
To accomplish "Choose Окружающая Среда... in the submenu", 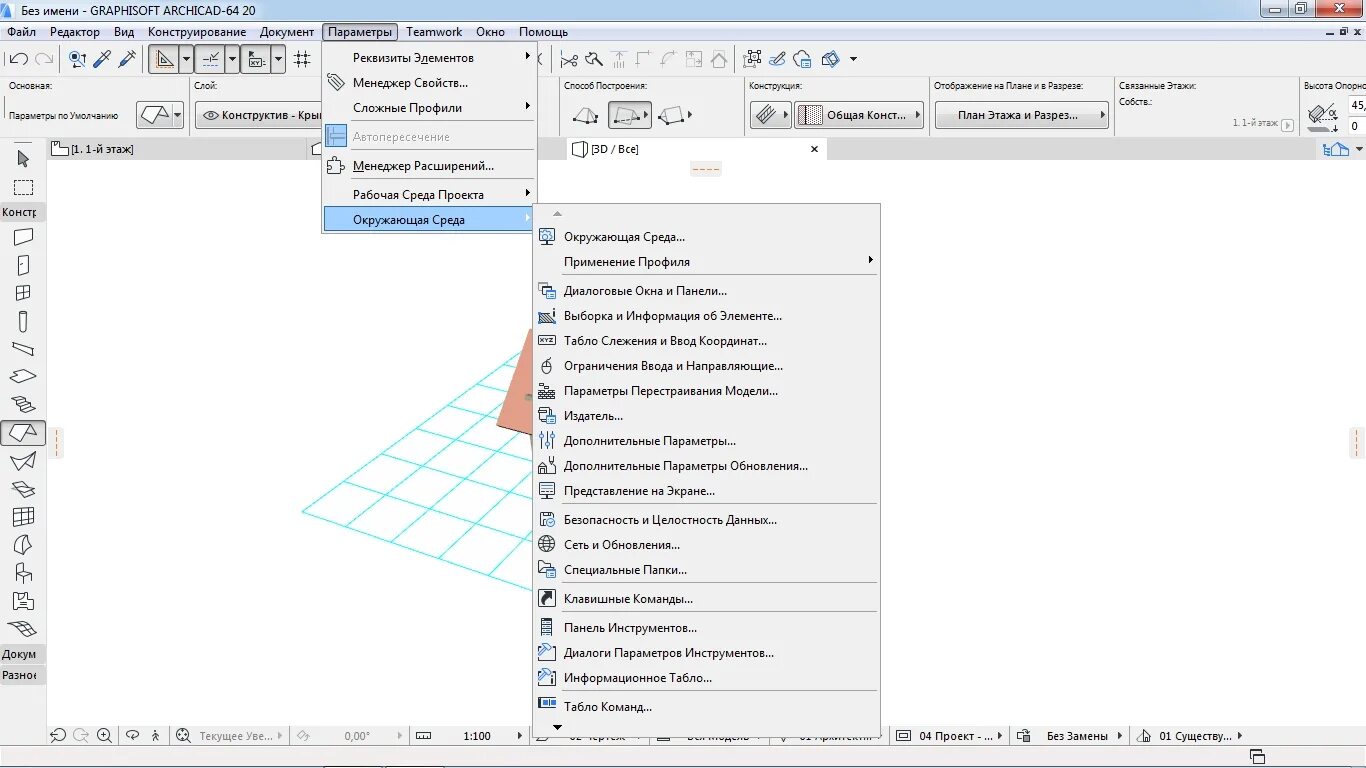I will pos(706,237).
